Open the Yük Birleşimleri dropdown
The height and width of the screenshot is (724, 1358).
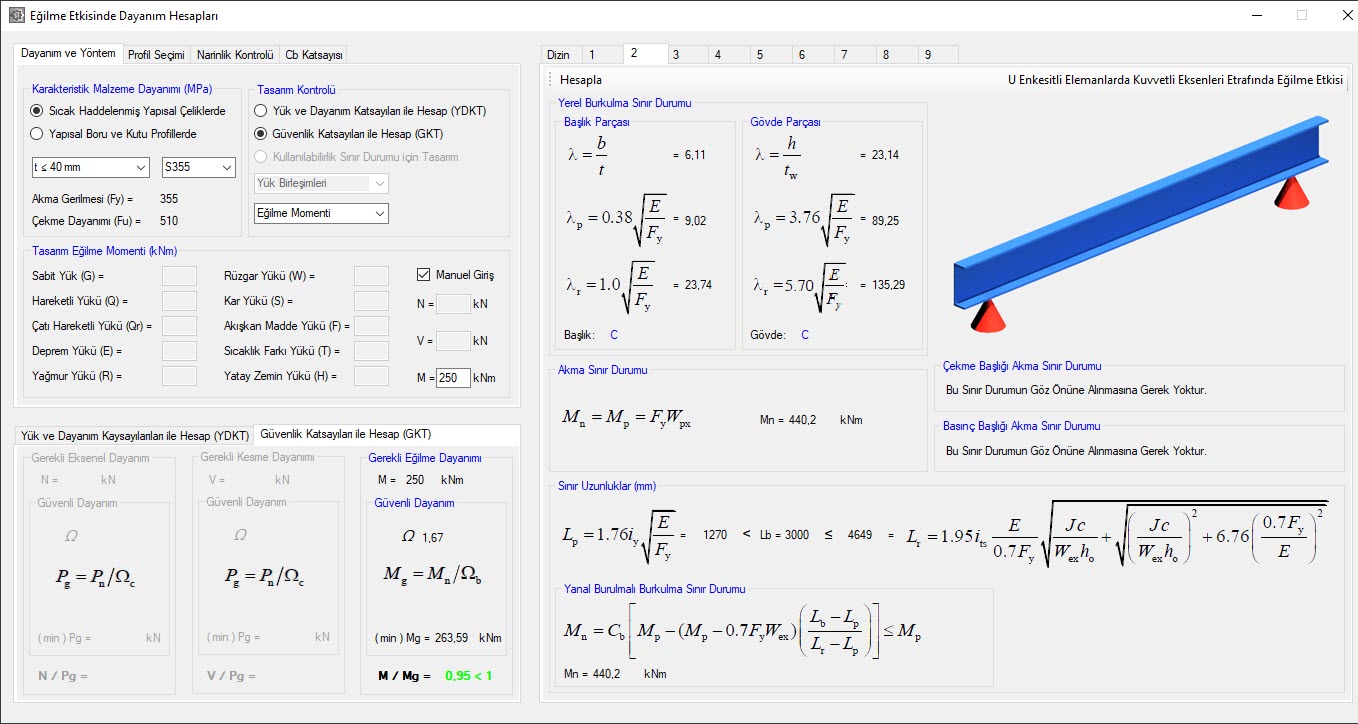tap(321, 183)
